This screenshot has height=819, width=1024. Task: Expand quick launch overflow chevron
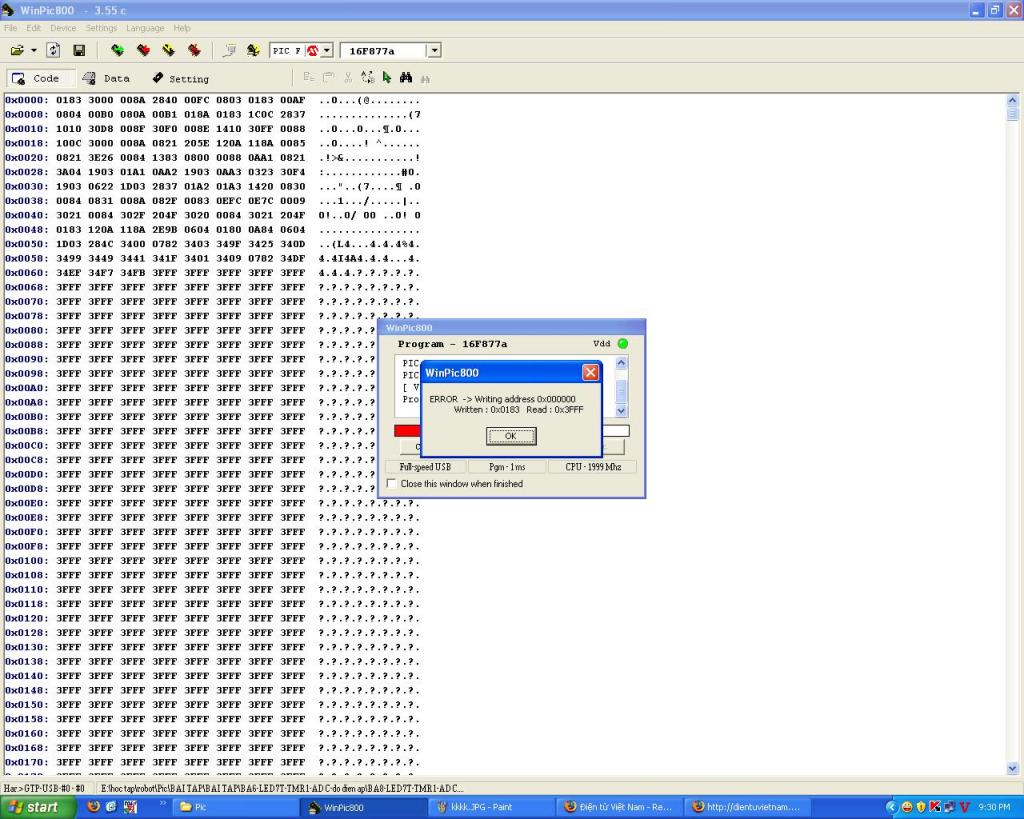[163, 803]
